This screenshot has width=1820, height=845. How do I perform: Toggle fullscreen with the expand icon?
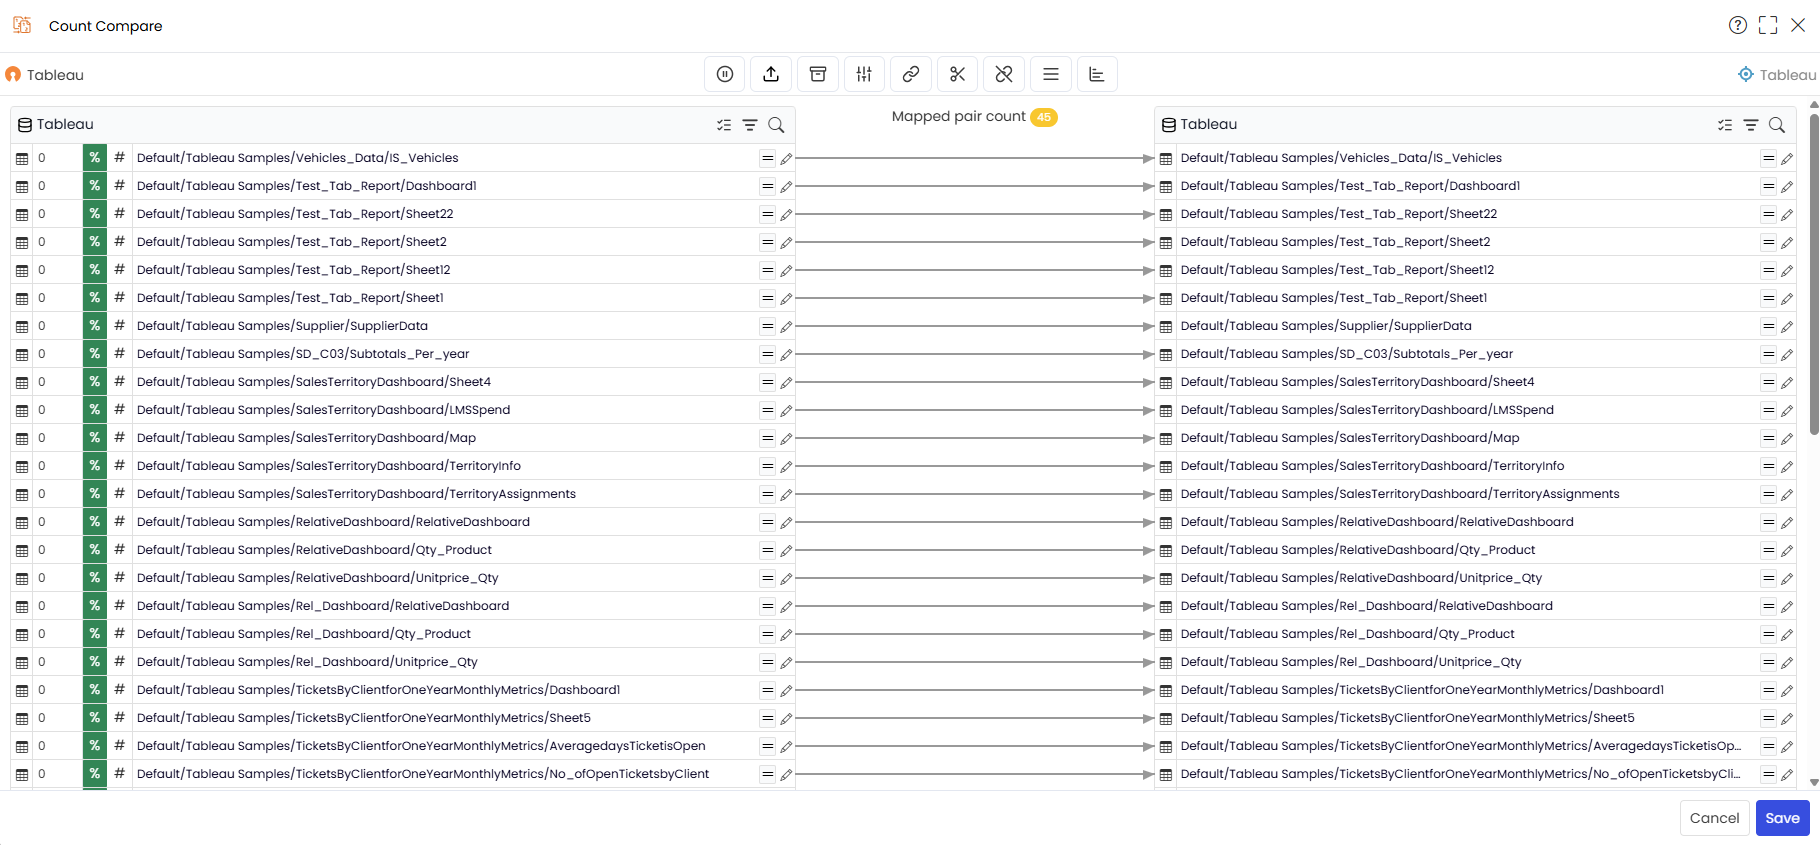coord(1768,25)
